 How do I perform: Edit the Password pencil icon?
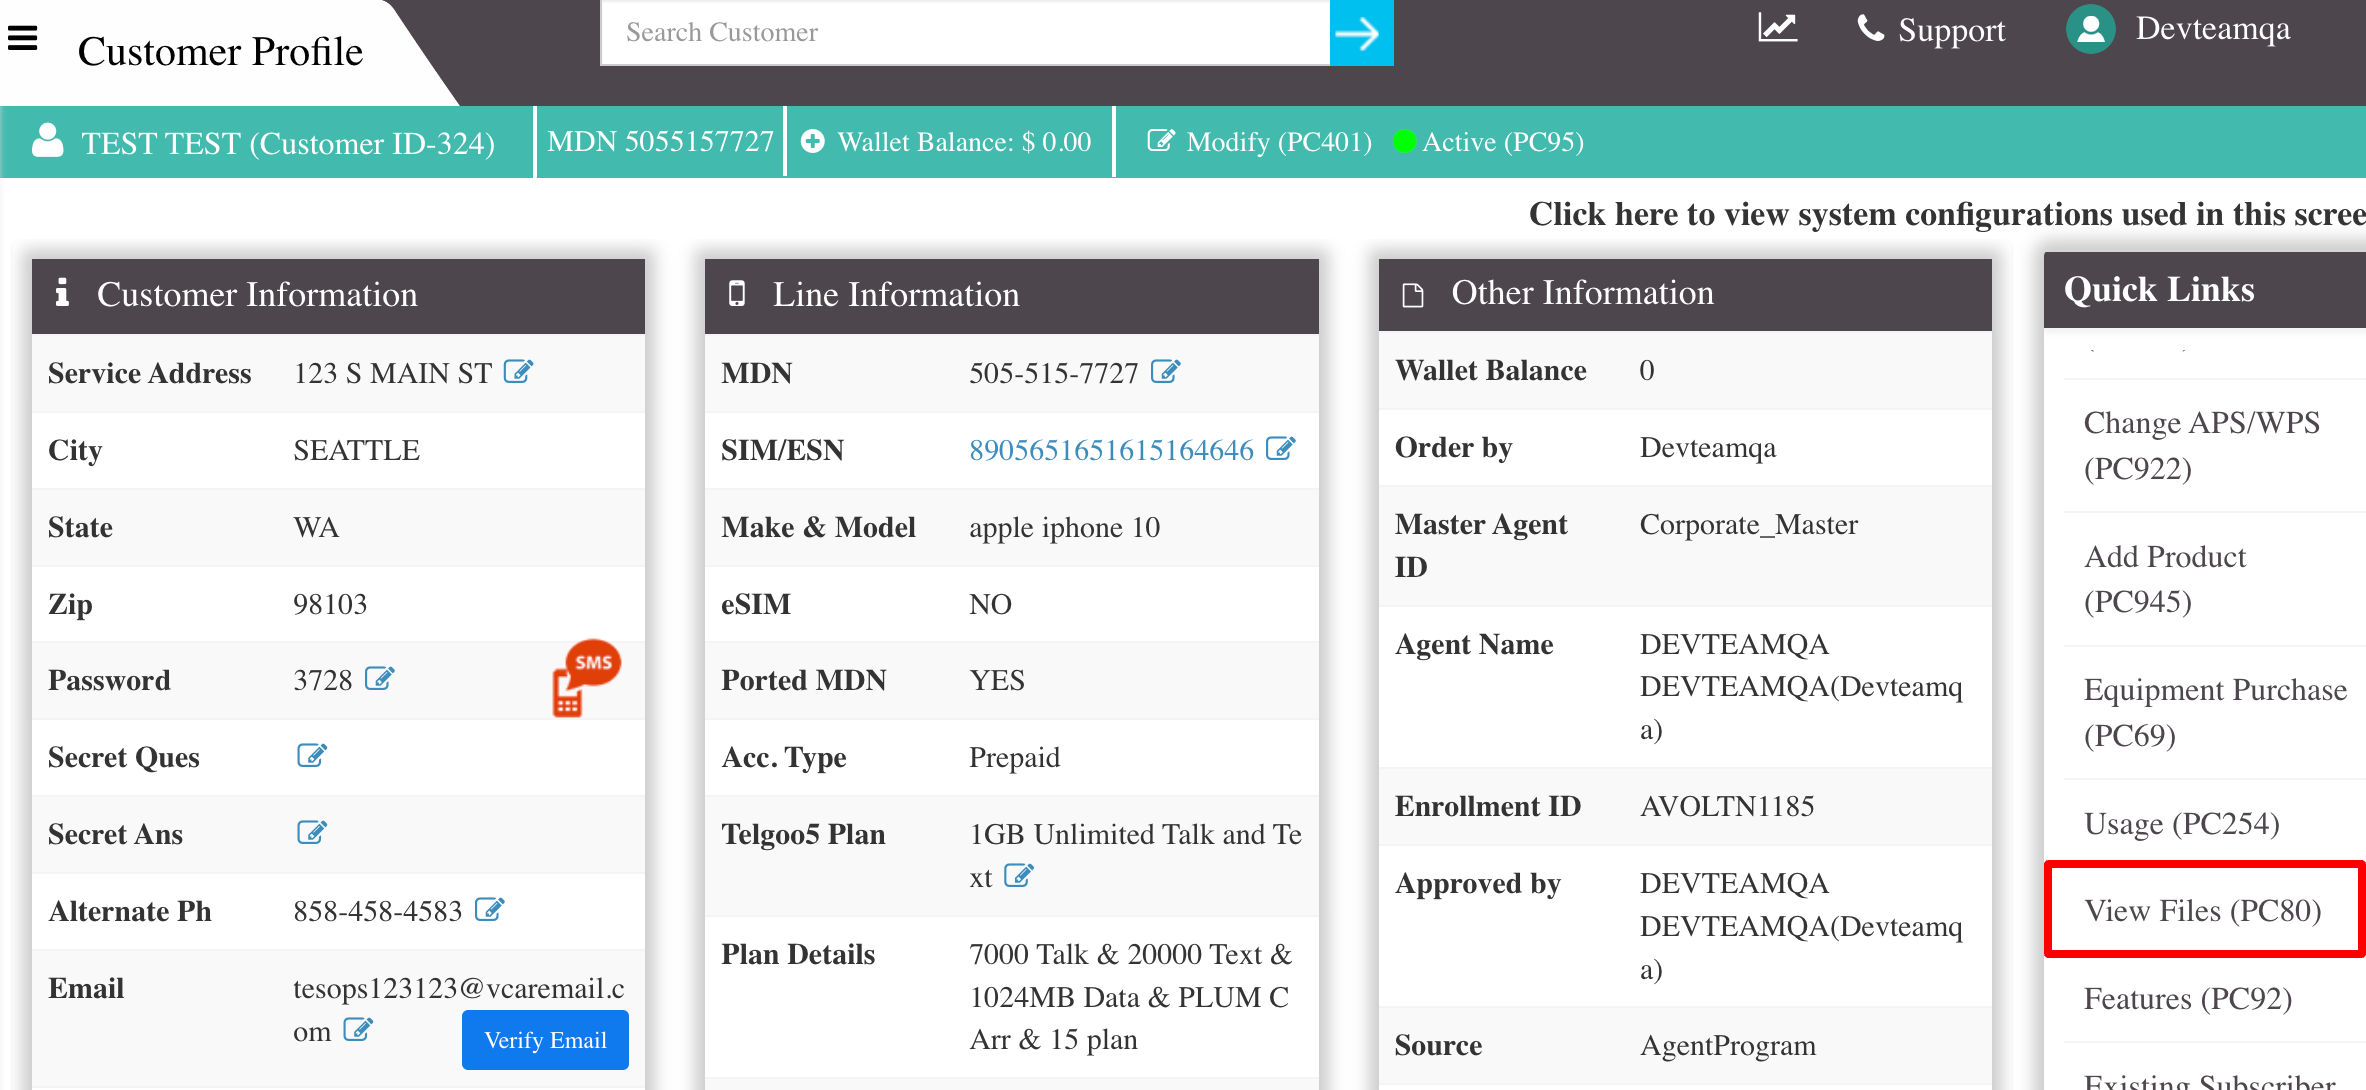[x=379, y=679]
